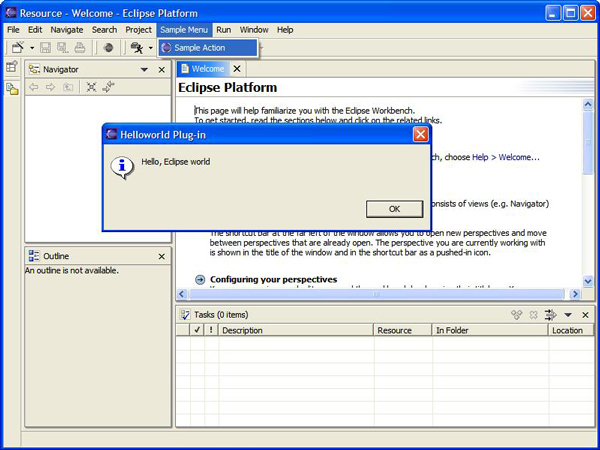Click the External Tools running-man icon
Image resolution: width=600 pixels, height=450 pixels.
pos(137,47)
